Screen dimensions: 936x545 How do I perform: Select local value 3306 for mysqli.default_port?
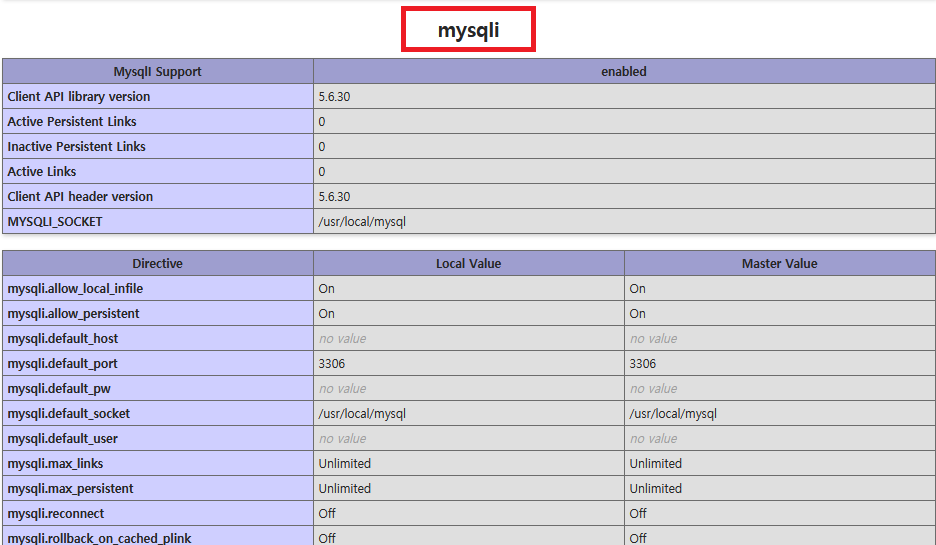(332, 364)
